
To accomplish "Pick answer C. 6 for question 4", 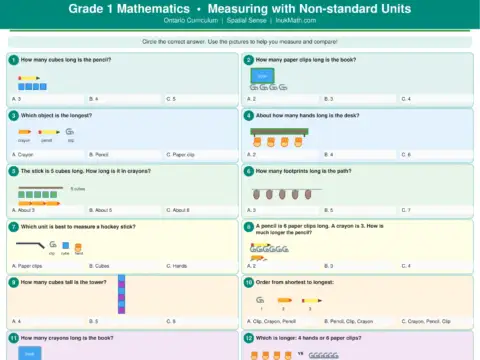I will (x=436, y=155).
